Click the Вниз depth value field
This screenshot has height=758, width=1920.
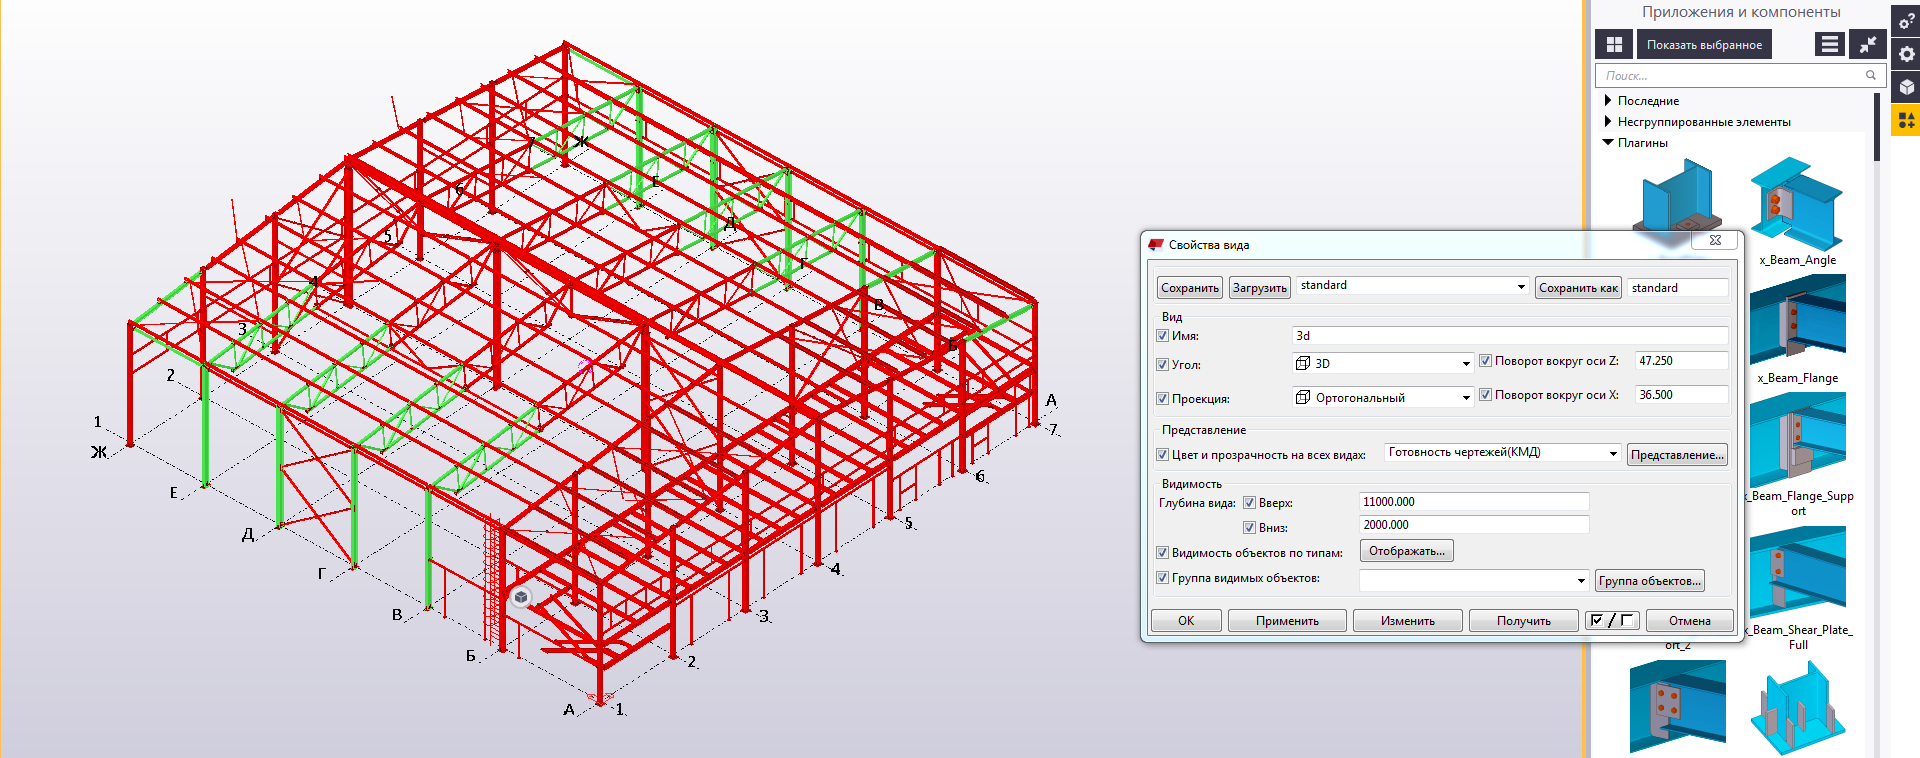[1473, 525]
